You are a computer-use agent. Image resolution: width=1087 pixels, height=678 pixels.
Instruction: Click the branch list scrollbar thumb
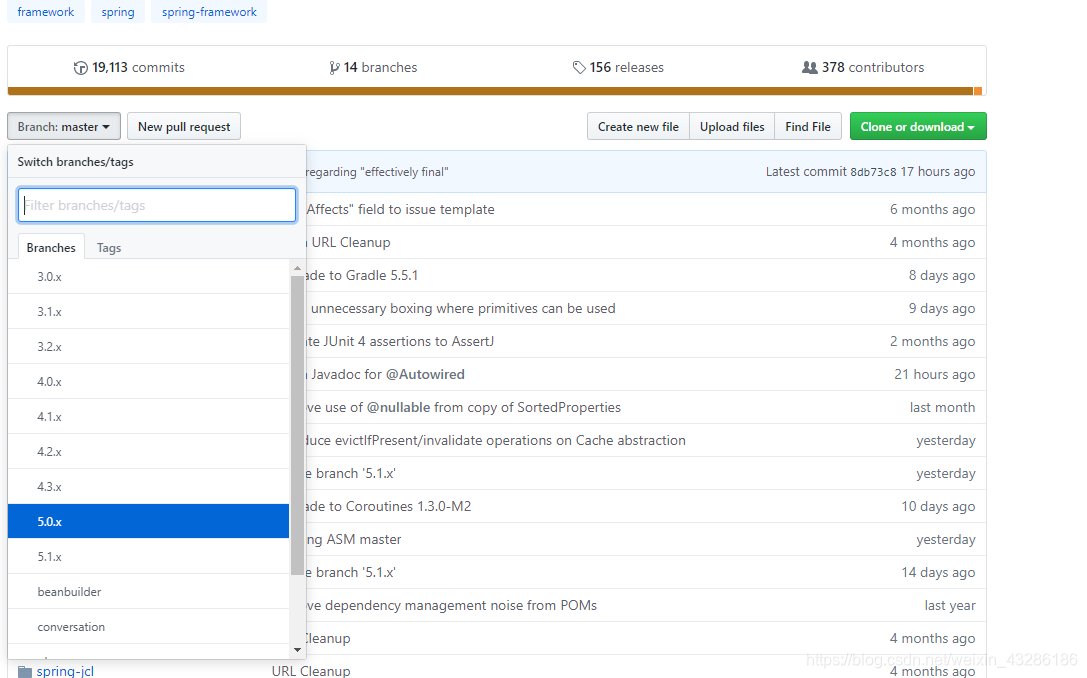tap(297, 425)
